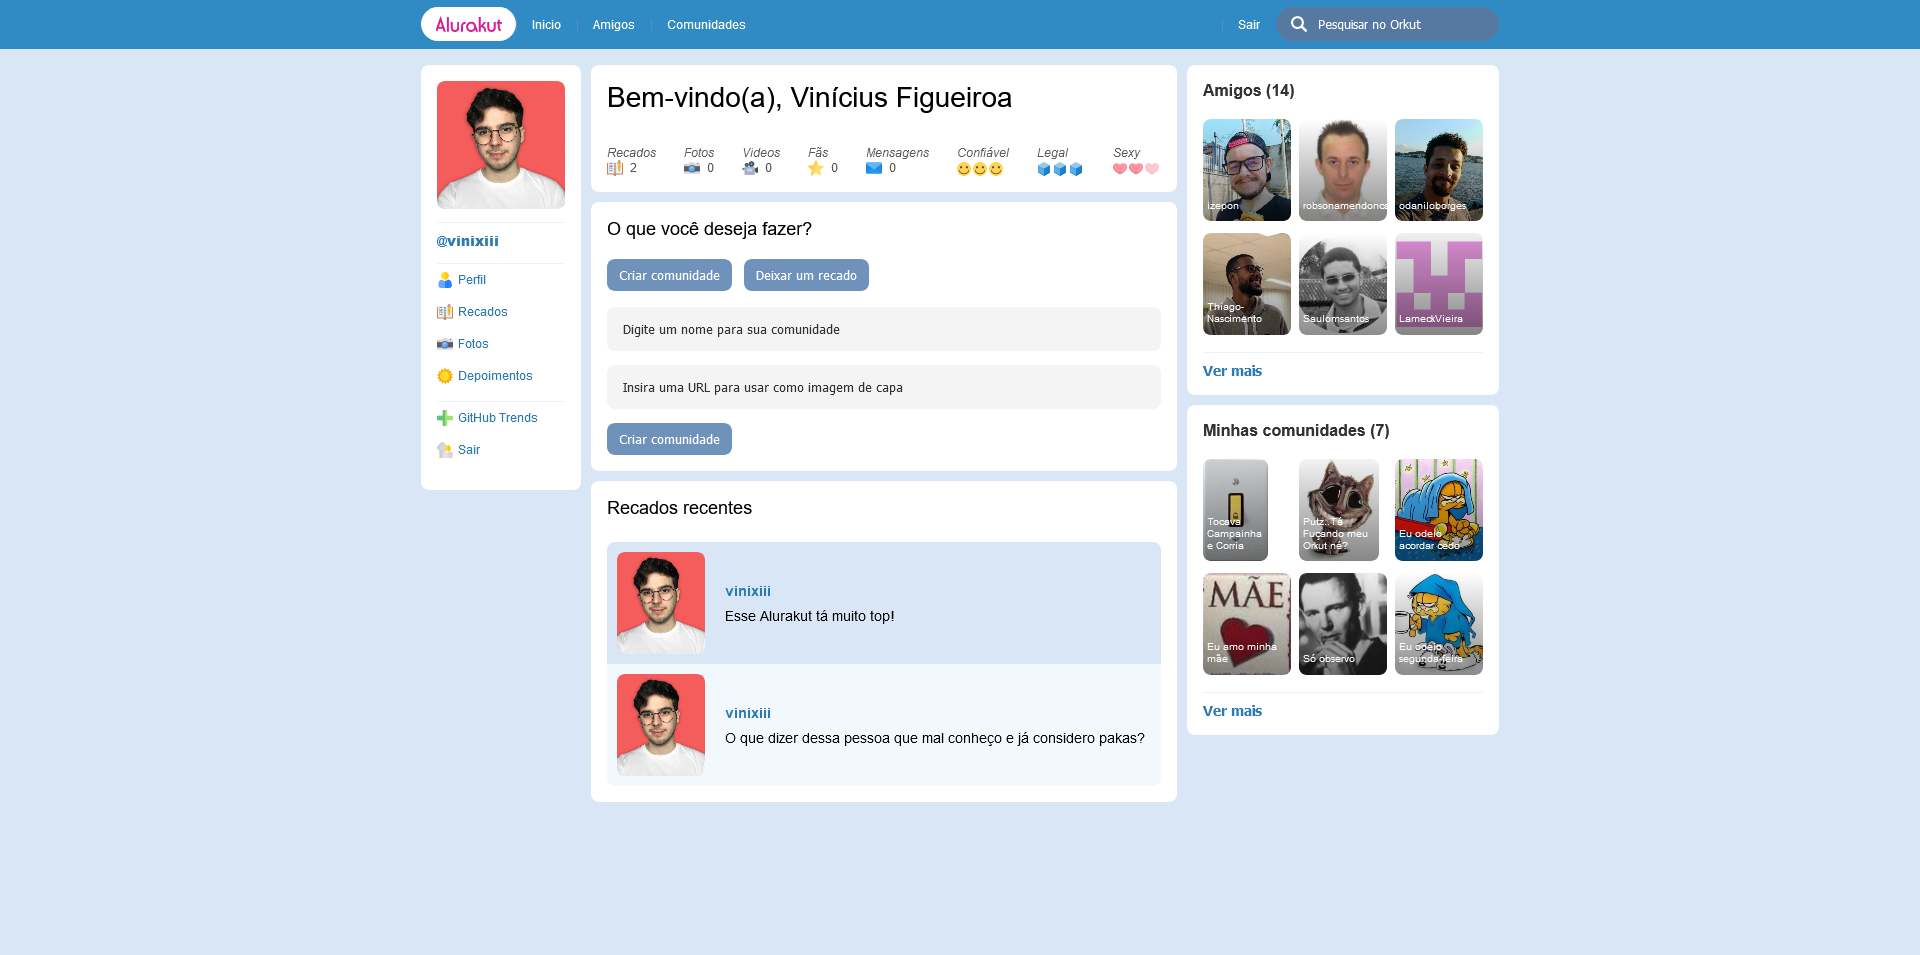Open the @vinixiii profile link
Viewport: 1920px width, 955px height.
467,241
